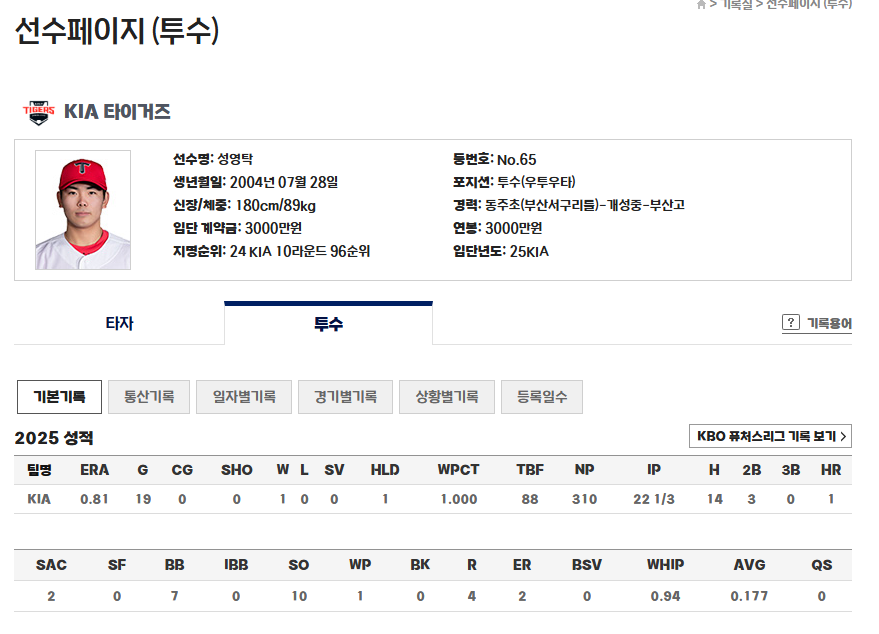This screenshot has width=879, height=634.
Task: Switch to the 타자 tab
Action: tap(118, 325)
